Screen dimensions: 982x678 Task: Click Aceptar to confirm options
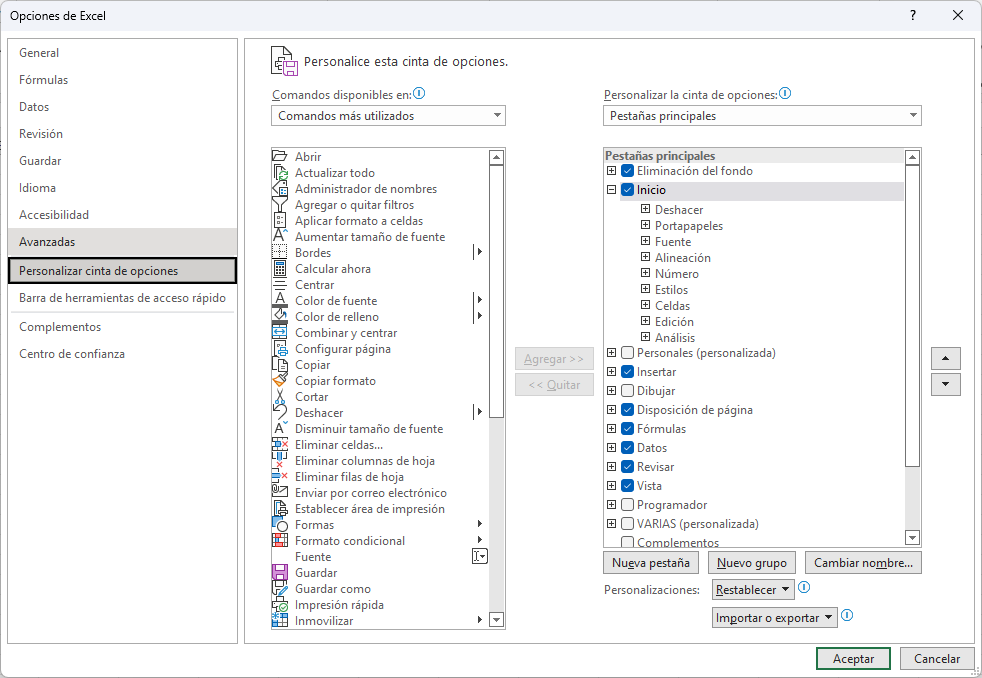853,659
